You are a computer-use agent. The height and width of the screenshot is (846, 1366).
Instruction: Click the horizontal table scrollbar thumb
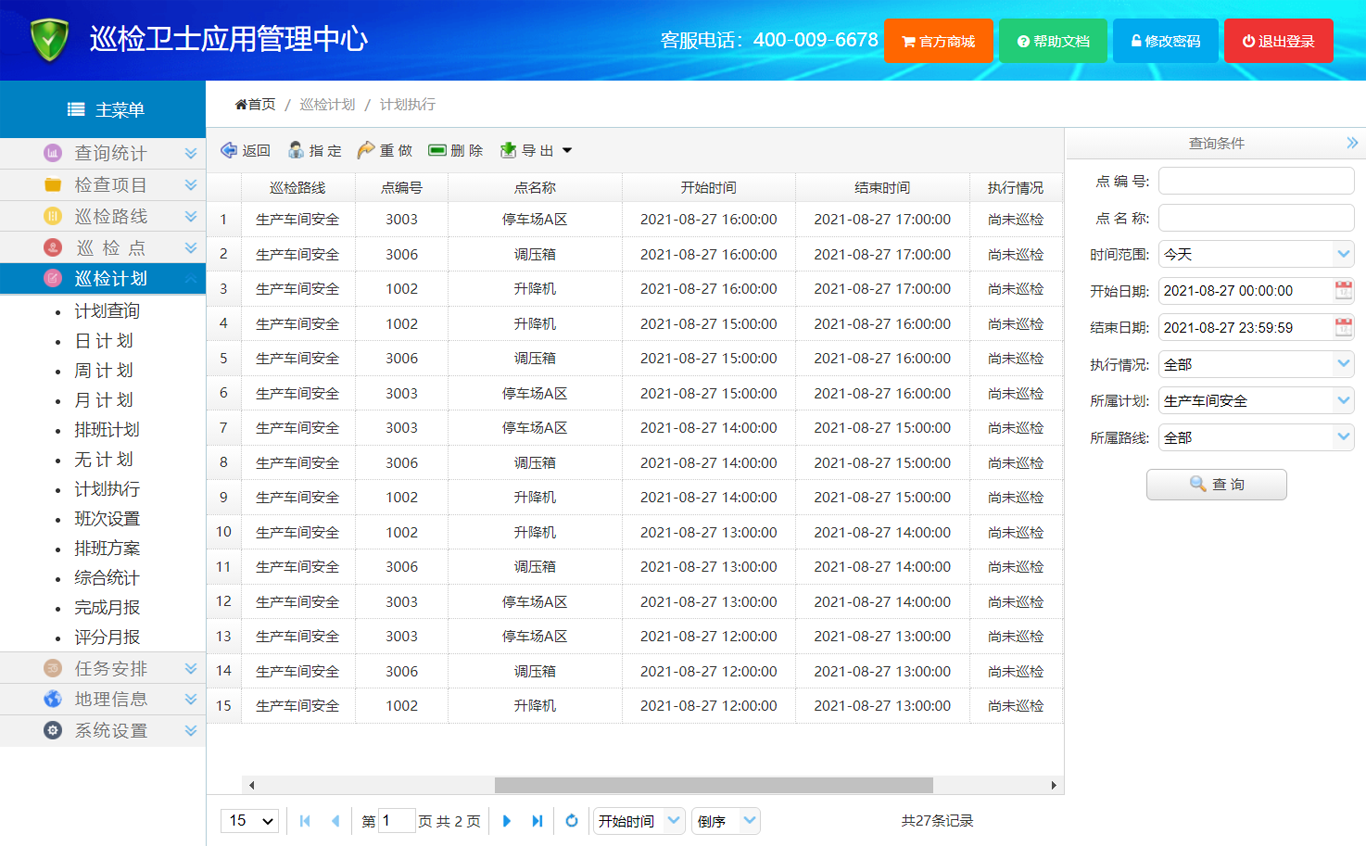713,785
